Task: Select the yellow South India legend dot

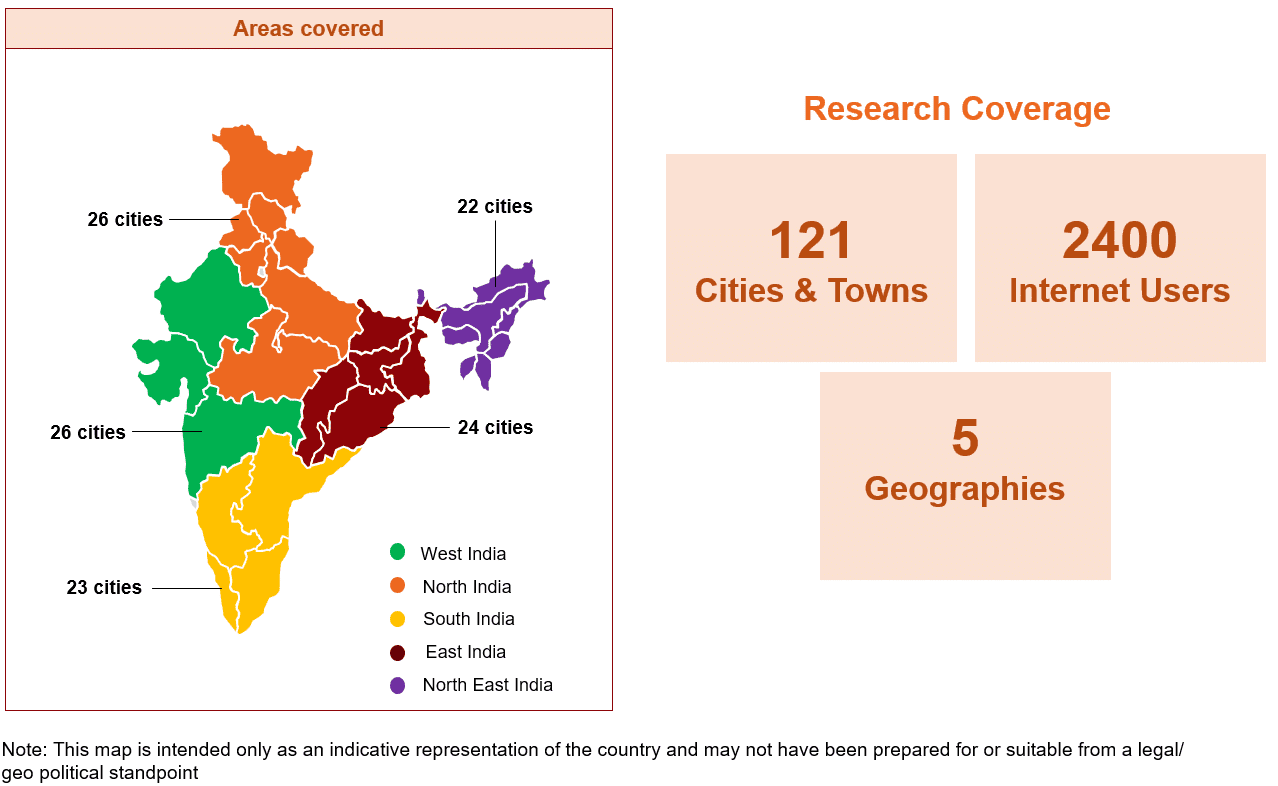Action: 398,618
